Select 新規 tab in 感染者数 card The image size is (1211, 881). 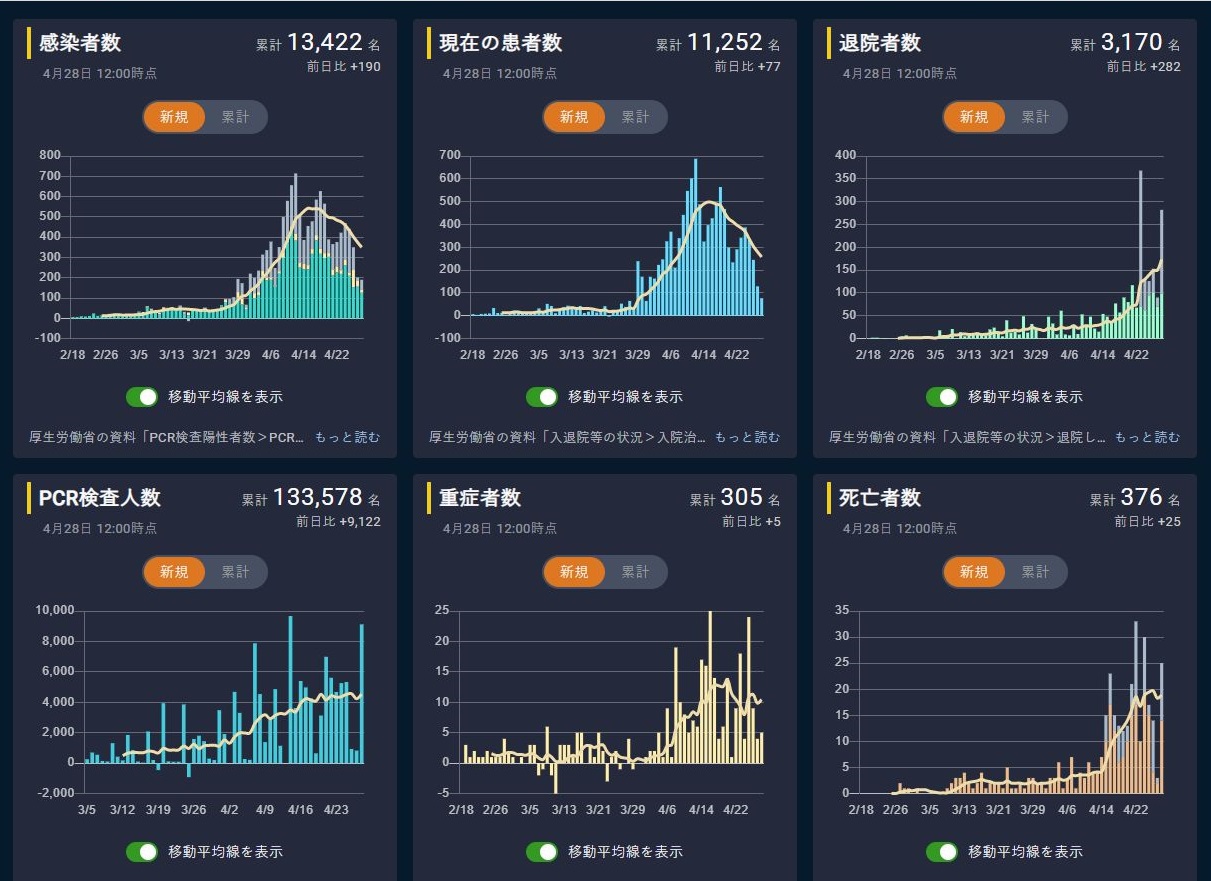(174, 117)
